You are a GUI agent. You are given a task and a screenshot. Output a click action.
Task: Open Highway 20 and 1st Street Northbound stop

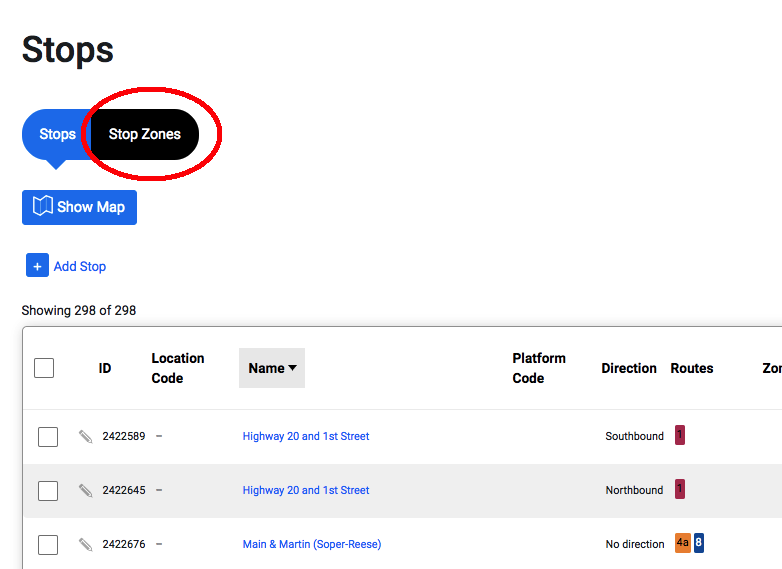tap(306, 490)
